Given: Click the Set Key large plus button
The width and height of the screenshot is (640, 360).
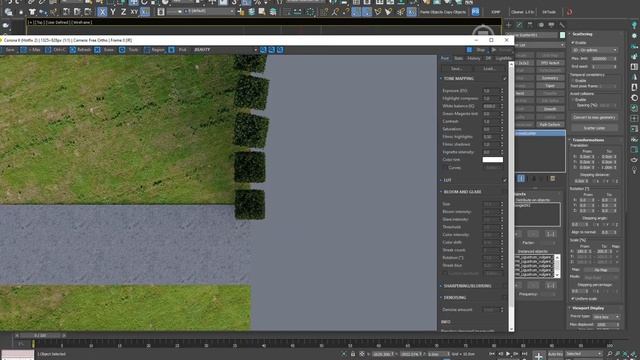Looking at the screenshot, I should click(x=538, y=356).
